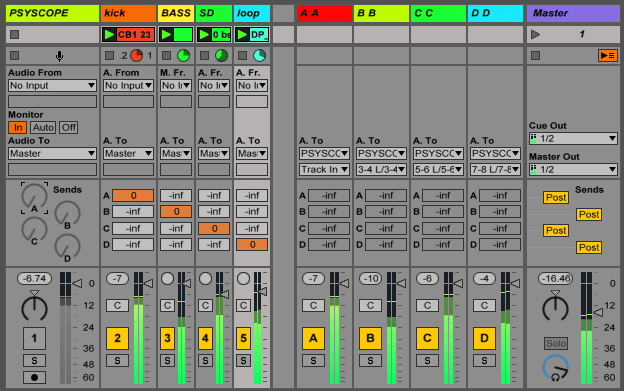Select BASS track title
The height and width of the screenshot is (391, 624).
click(x=176, y=13)
